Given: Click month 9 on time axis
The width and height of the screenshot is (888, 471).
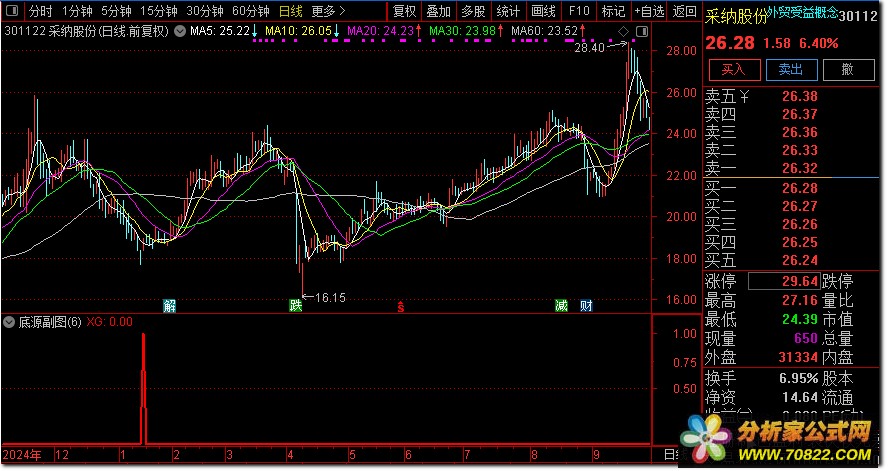Looking at the screenshot, I should [x=596, y=455].
